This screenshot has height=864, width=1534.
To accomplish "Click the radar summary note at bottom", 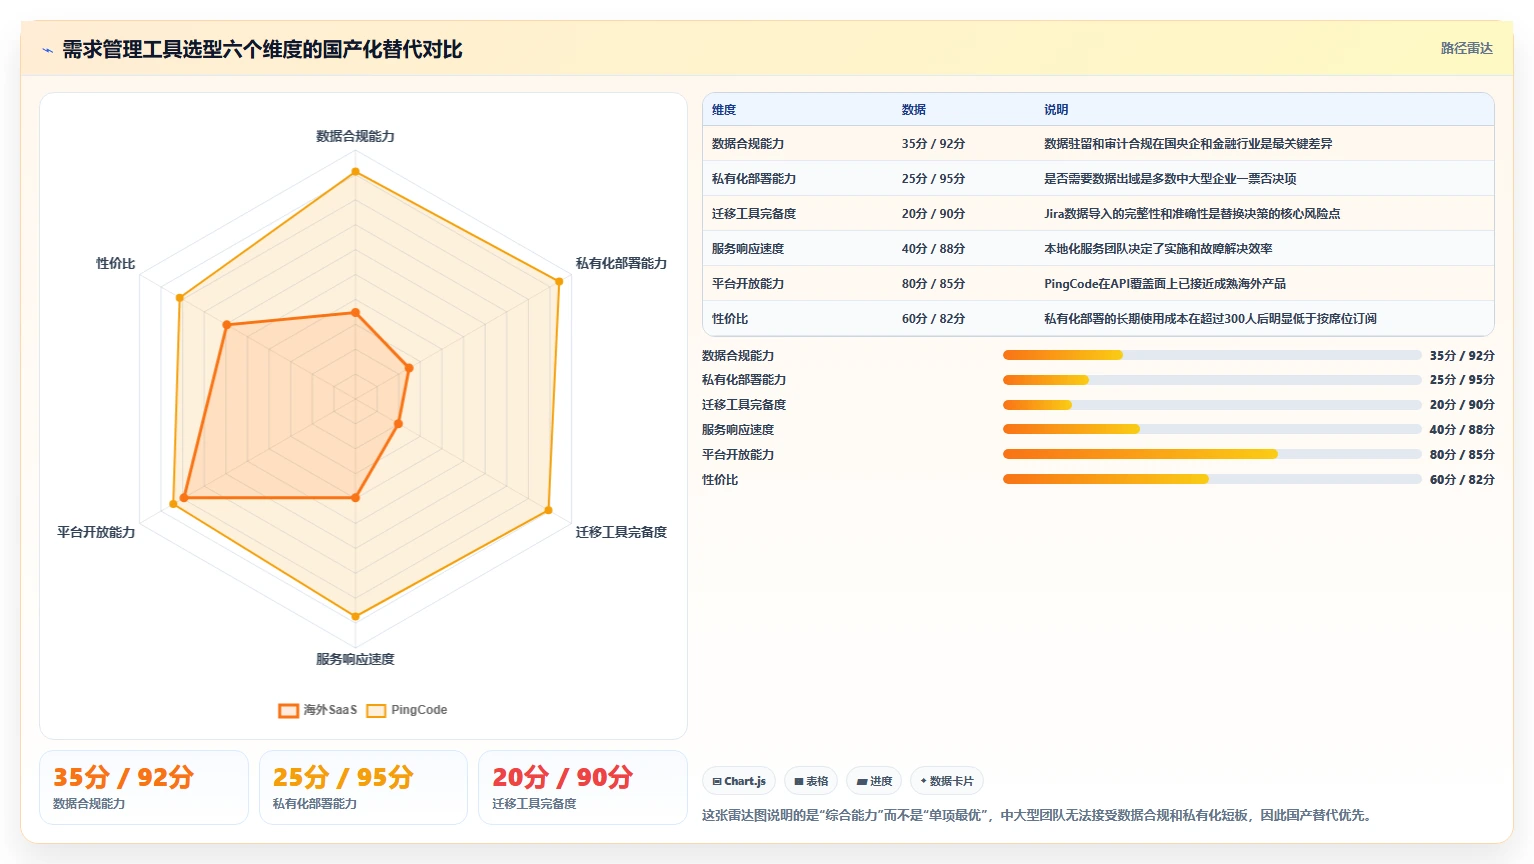I will tap(1039, 815).
